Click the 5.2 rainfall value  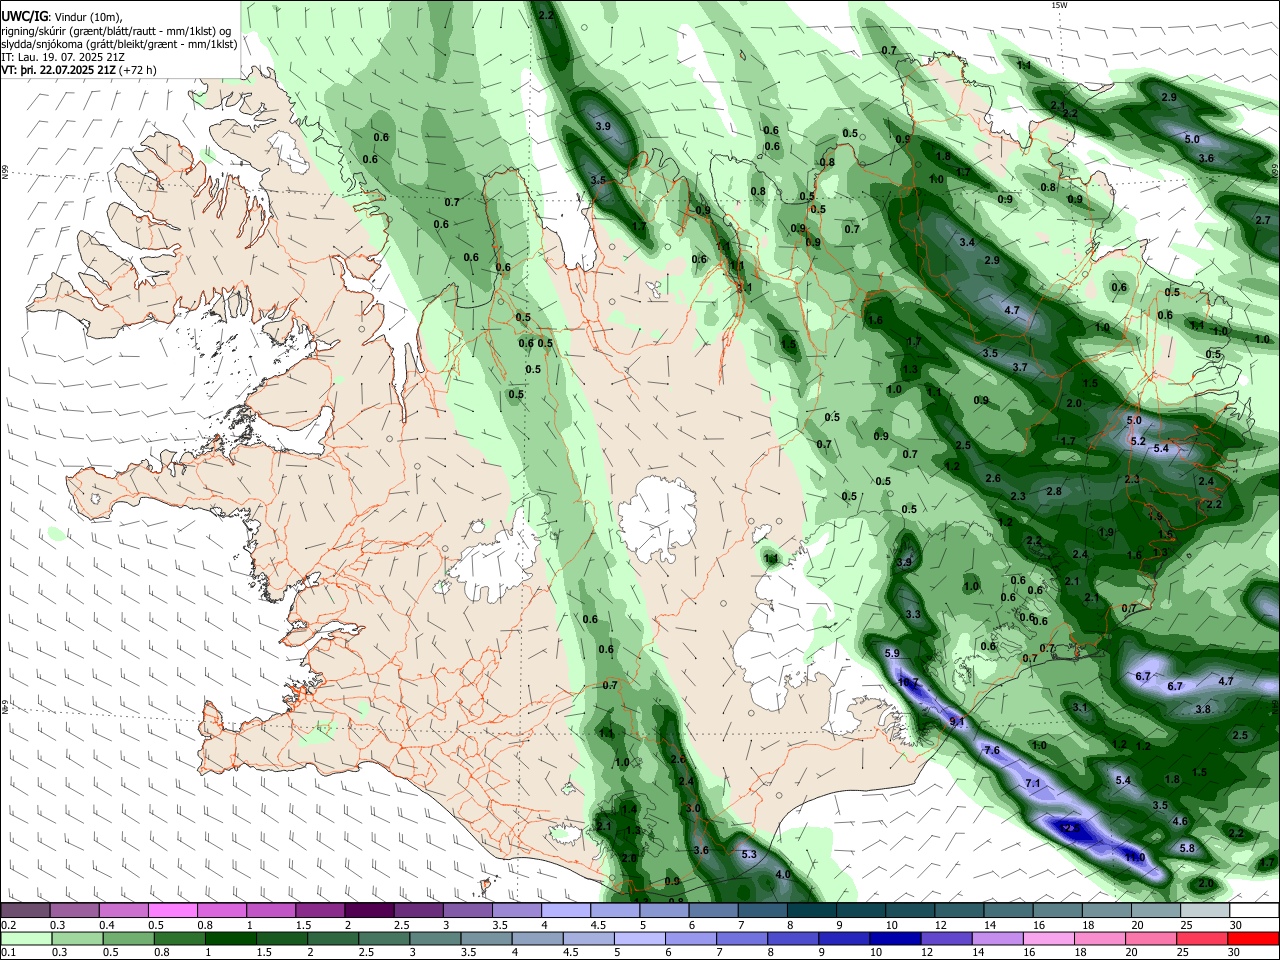pyautogui.click(x=1137, y=441)
